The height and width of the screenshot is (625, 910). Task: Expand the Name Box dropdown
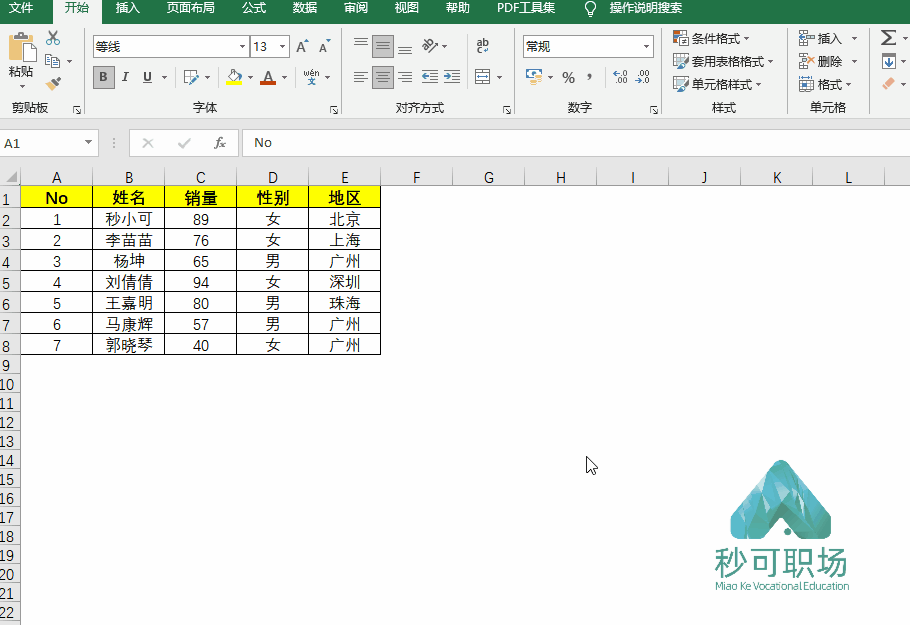88,143
